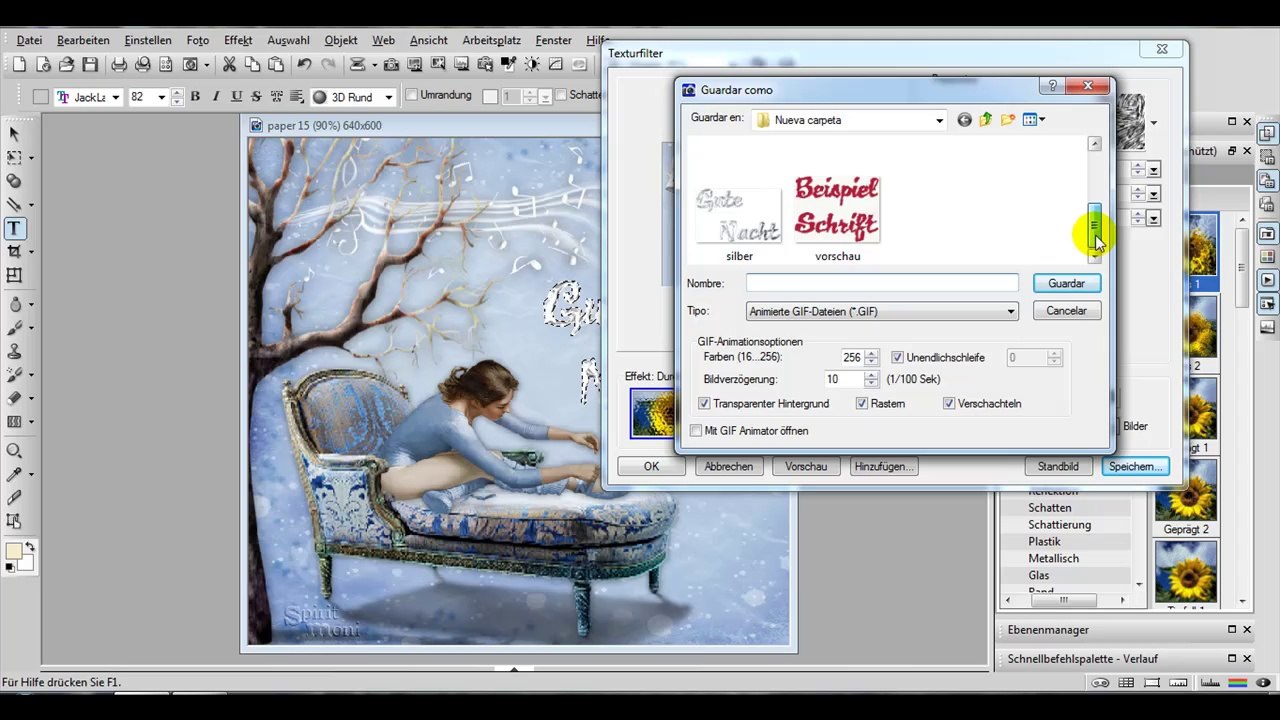The height and width of the screenshot is (720, 1280).
Task: Enable the Umrandung checkbox
Action: point(410,96)
